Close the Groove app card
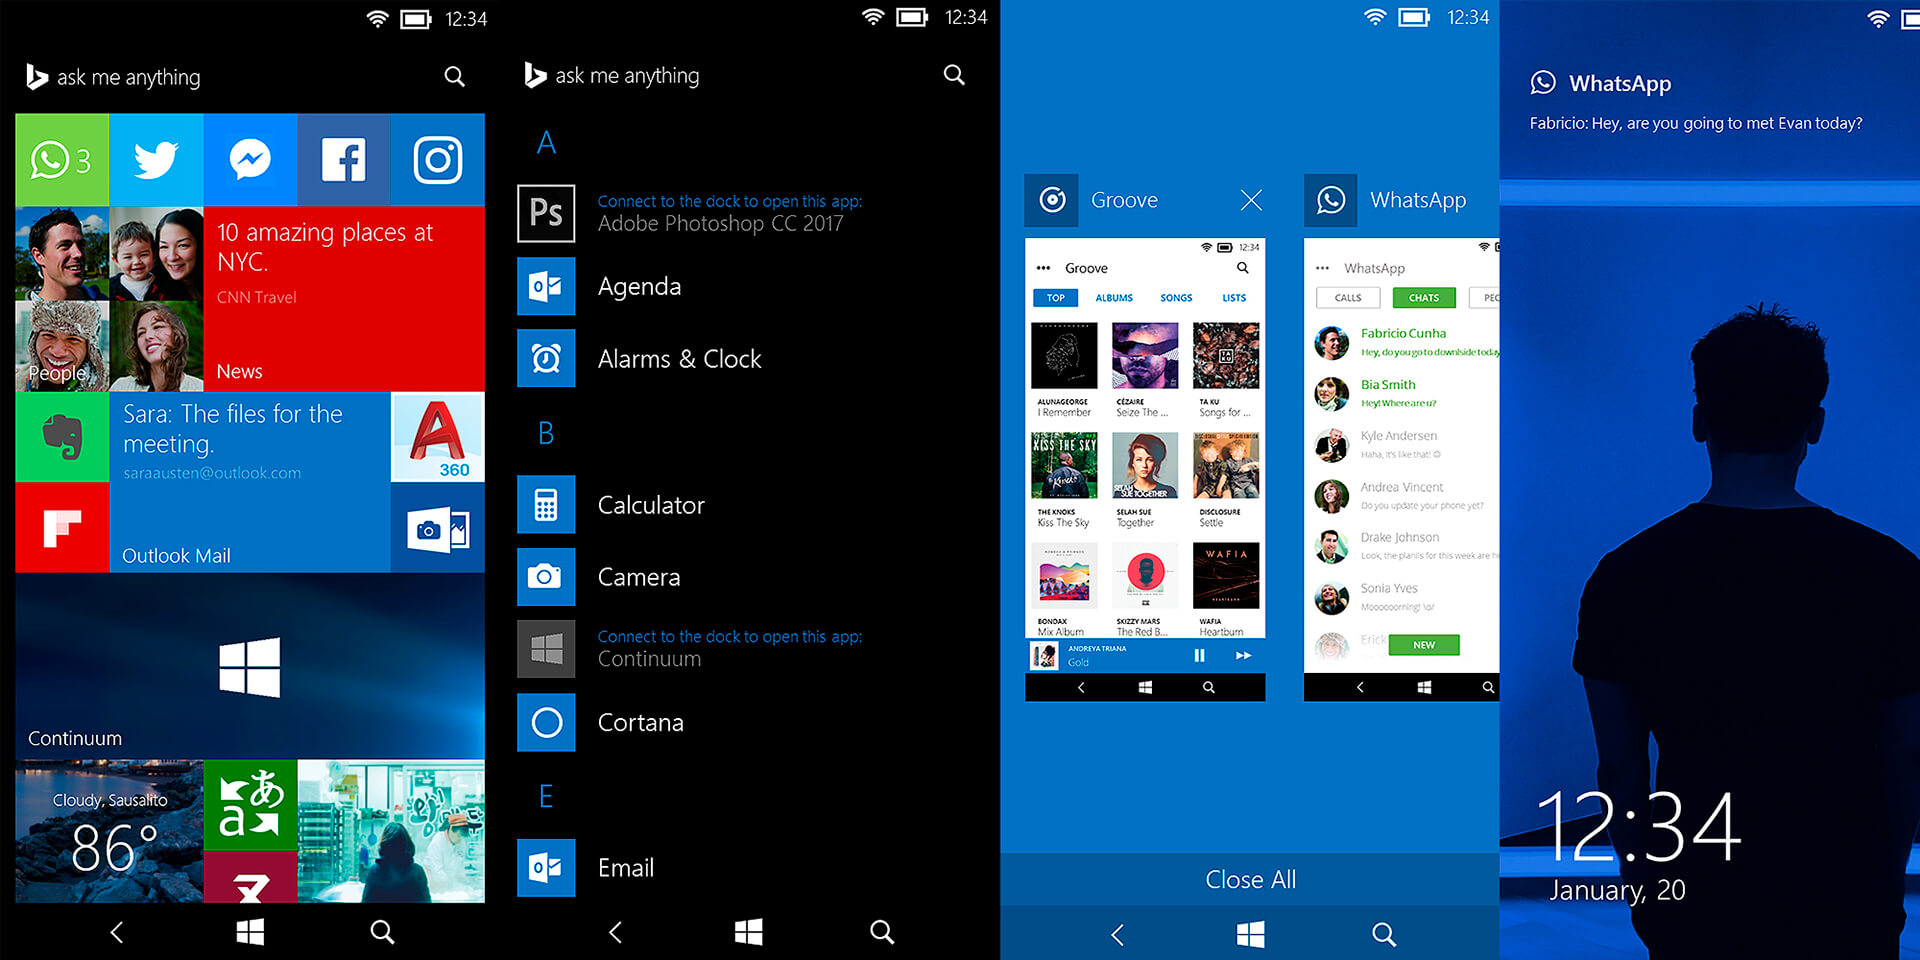 pos(1251,200)
